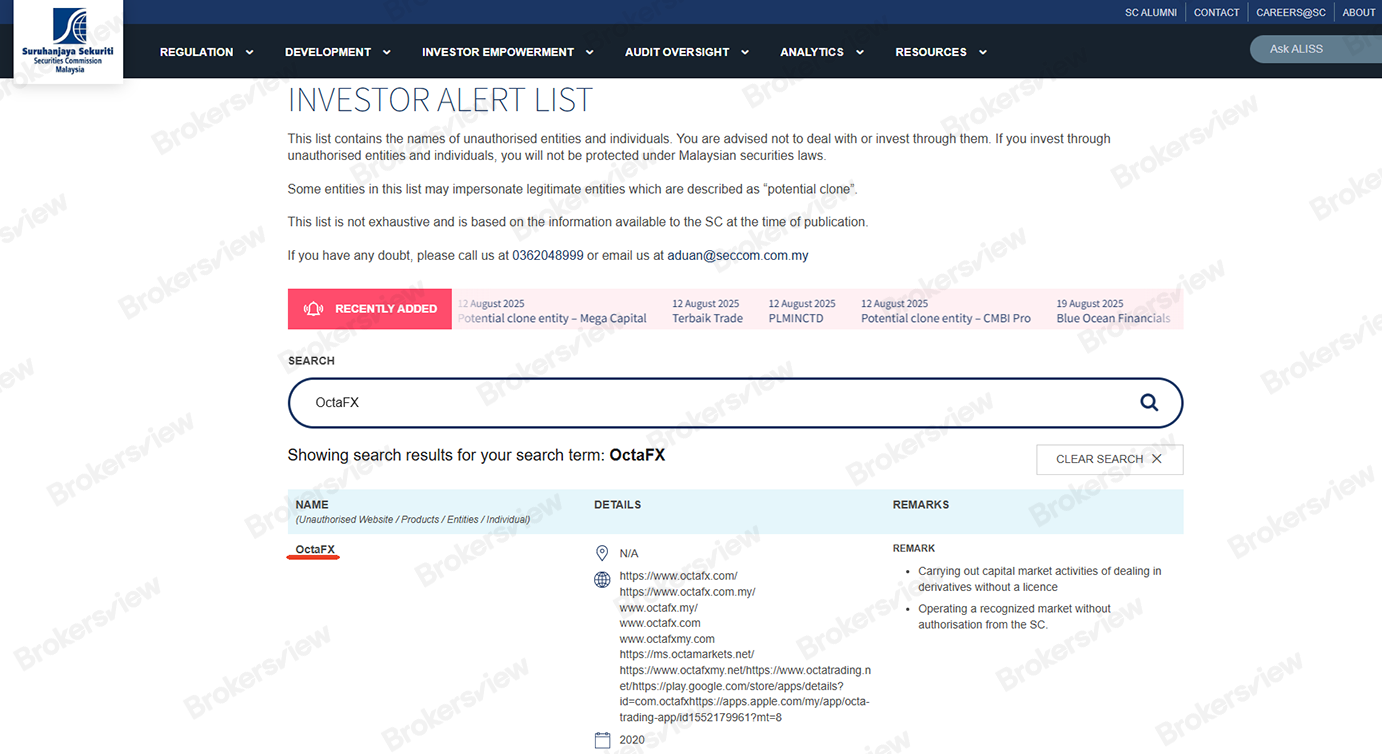Open the Contact link
The image size is (1382, 754).
coord(1216,12)
